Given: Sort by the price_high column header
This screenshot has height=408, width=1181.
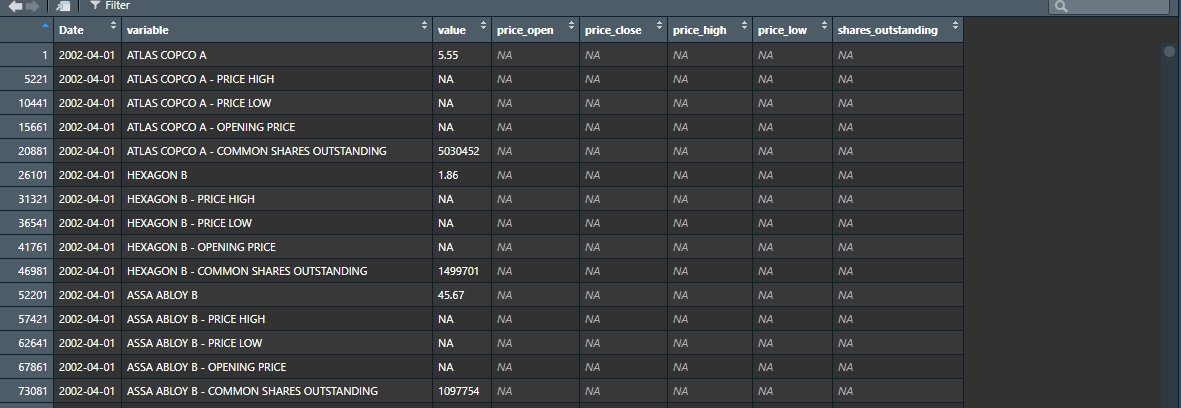Looking at the screenshot, I should click(710, 30).
